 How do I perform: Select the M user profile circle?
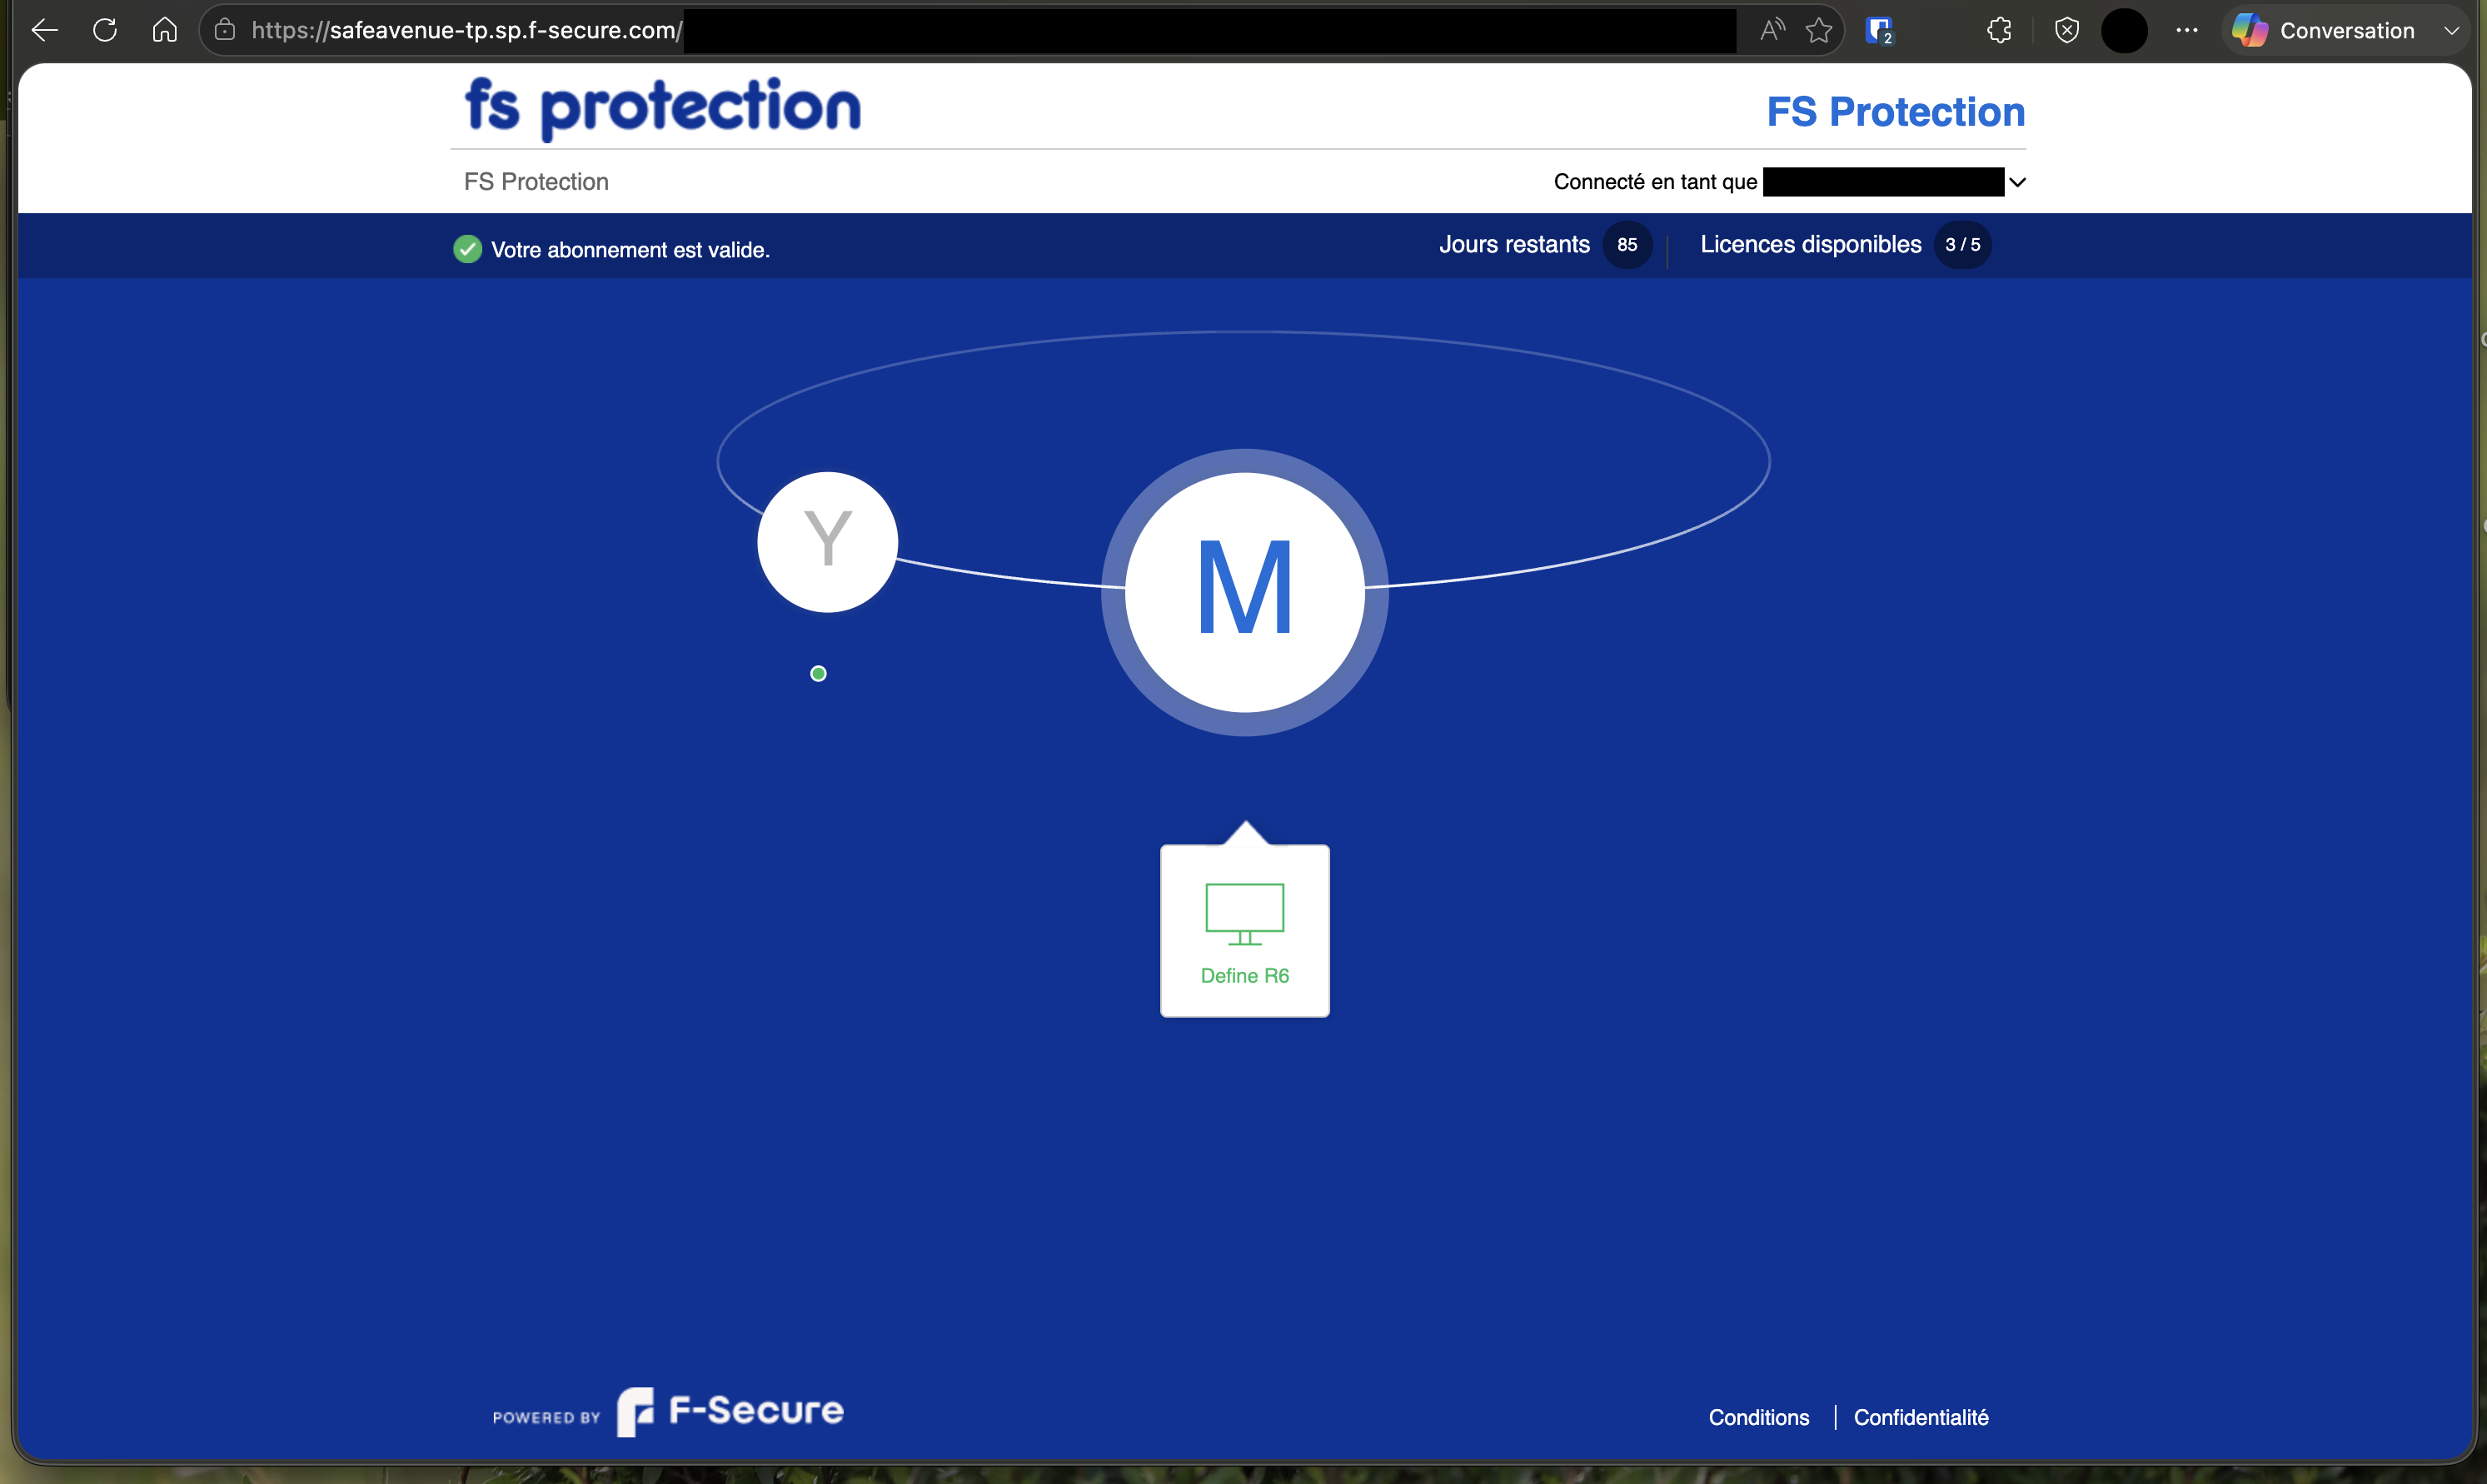(x=1244, y=592)
